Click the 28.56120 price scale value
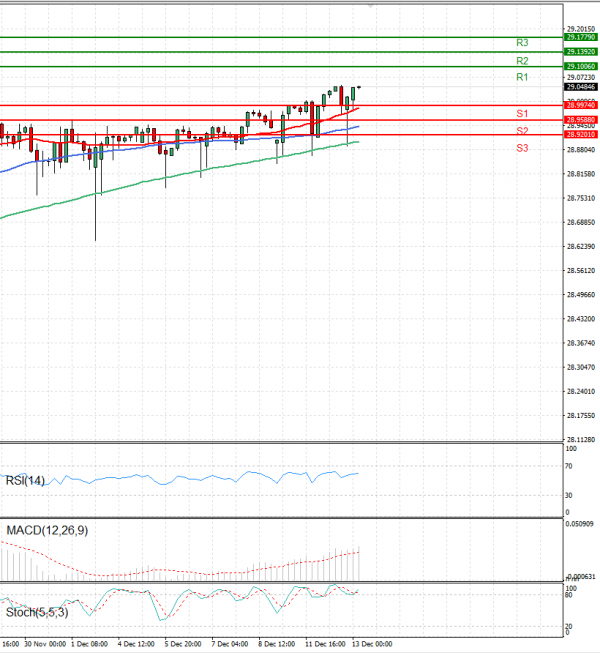This screenshot has width=600, height=653. [581, 271]
